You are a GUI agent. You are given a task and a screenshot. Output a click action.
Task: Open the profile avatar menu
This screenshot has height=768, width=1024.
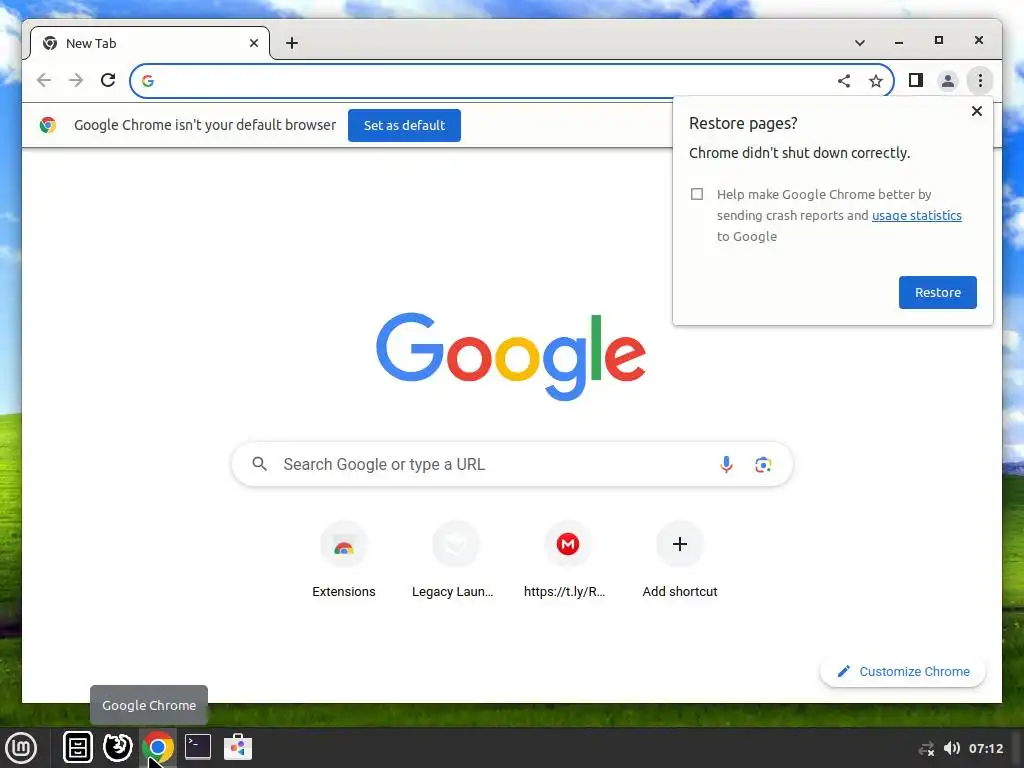tap(948, 80)
